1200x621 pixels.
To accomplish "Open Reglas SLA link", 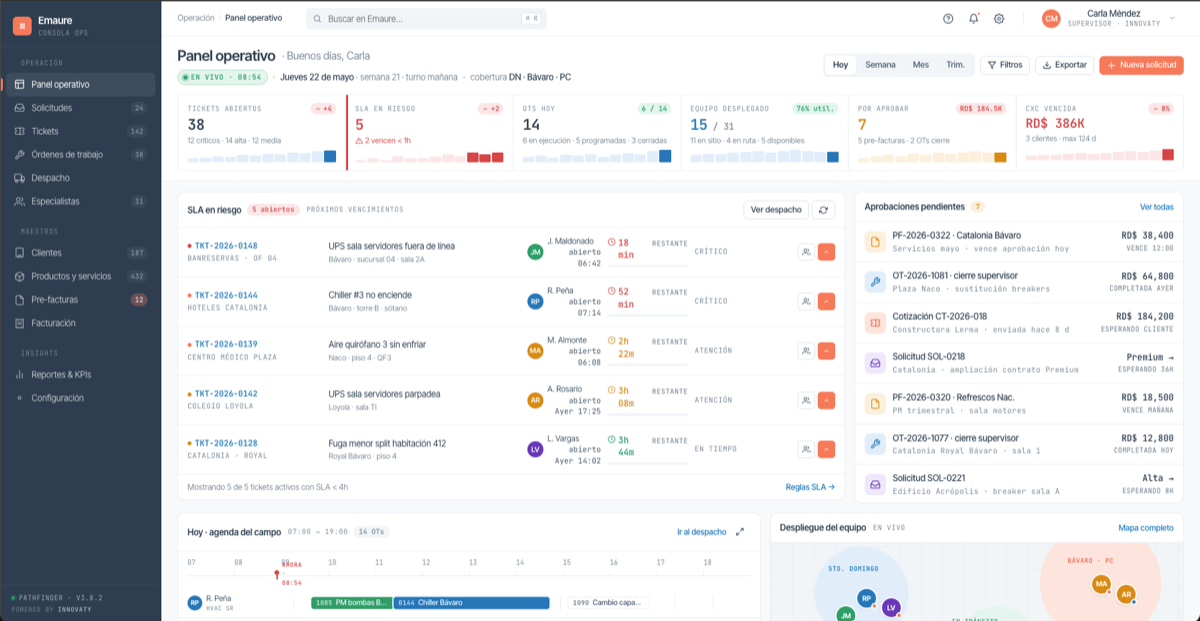I will click(810, 487).
